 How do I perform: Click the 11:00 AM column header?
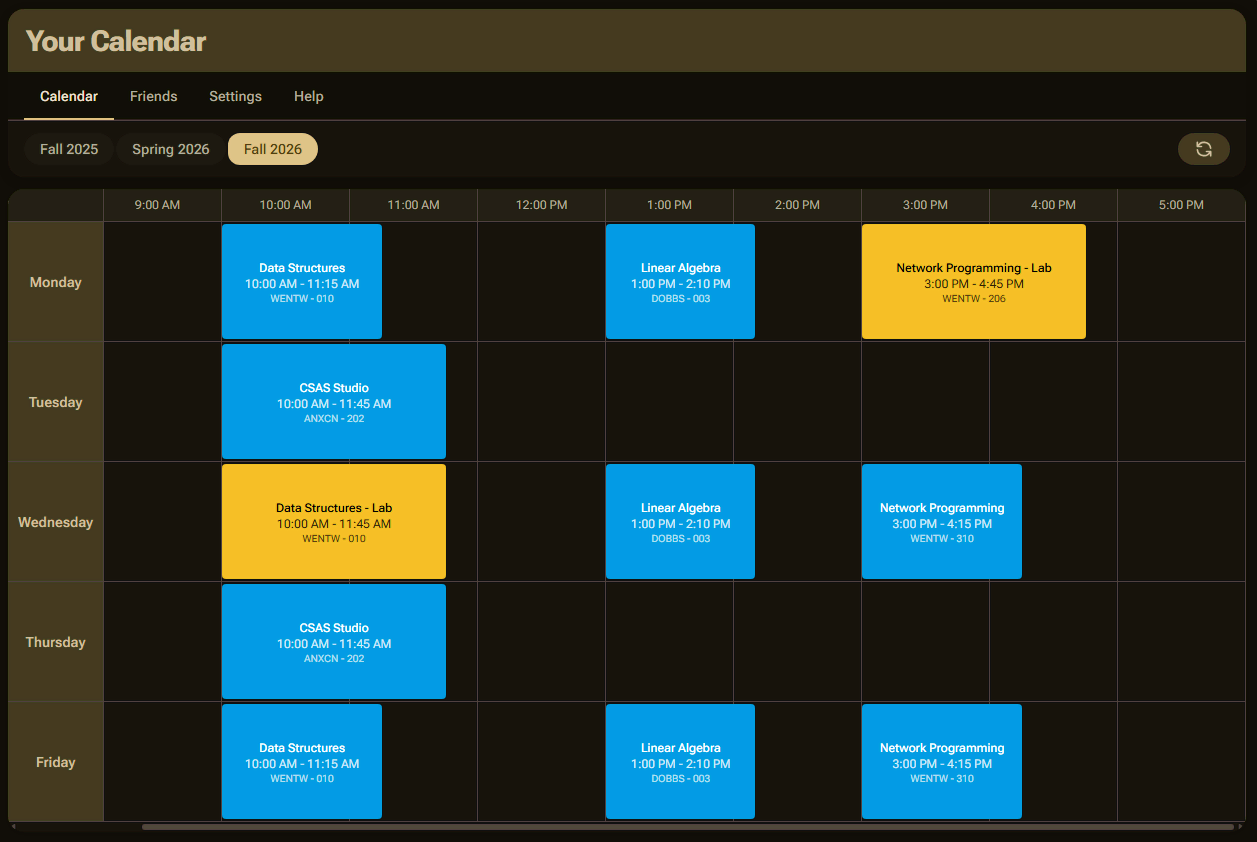click(x=414, y=205)
